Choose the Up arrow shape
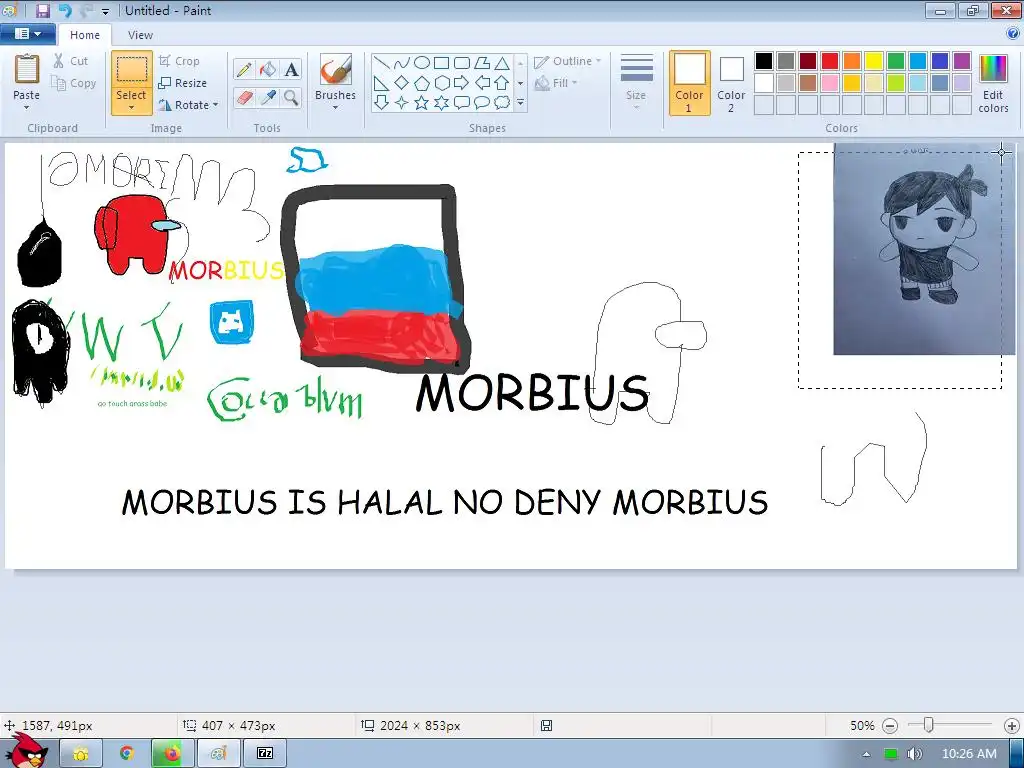This screenshot has width=1024, height=768. pyautogui.click(x=502, y=83)
